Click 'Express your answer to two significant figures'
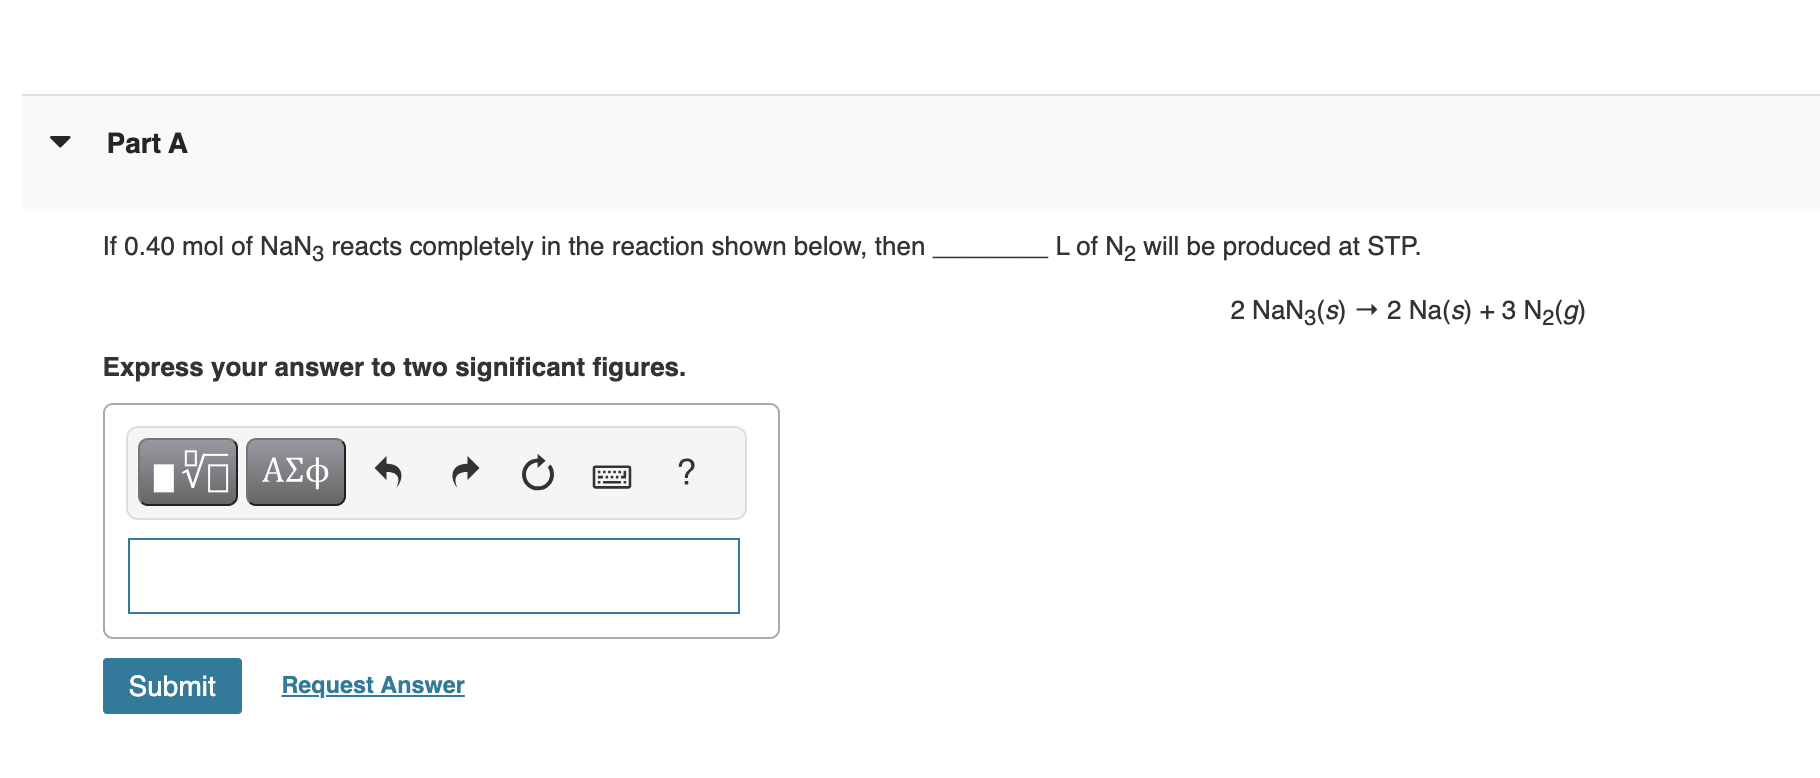 pyautogui.click(x=394, y=367)
